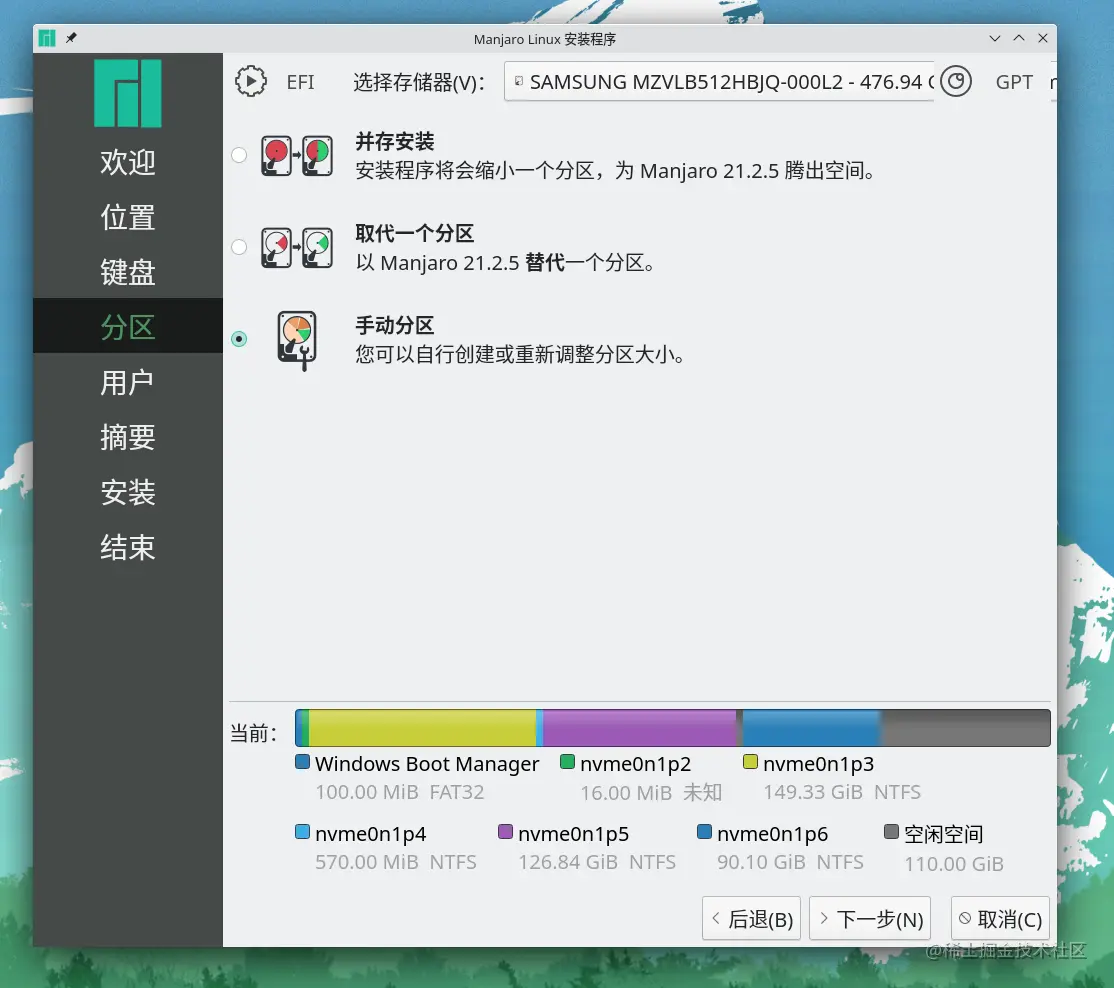The width and height of the screenshot is (1114, 988).
Task: Go to the 位置 step in the sidebar
Action: (128, 217)
